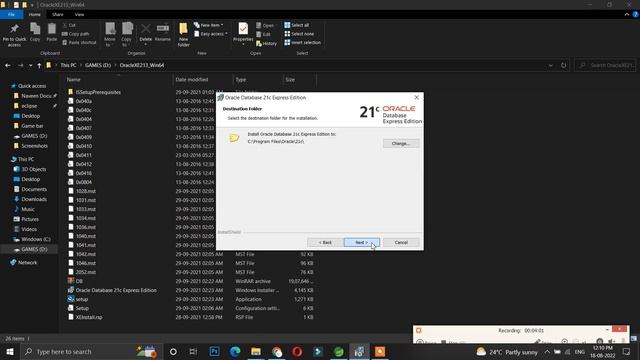Screen dimensions: 640x360
Task: Open Opera browser from taskbar
Action: (x=297, y=351)
